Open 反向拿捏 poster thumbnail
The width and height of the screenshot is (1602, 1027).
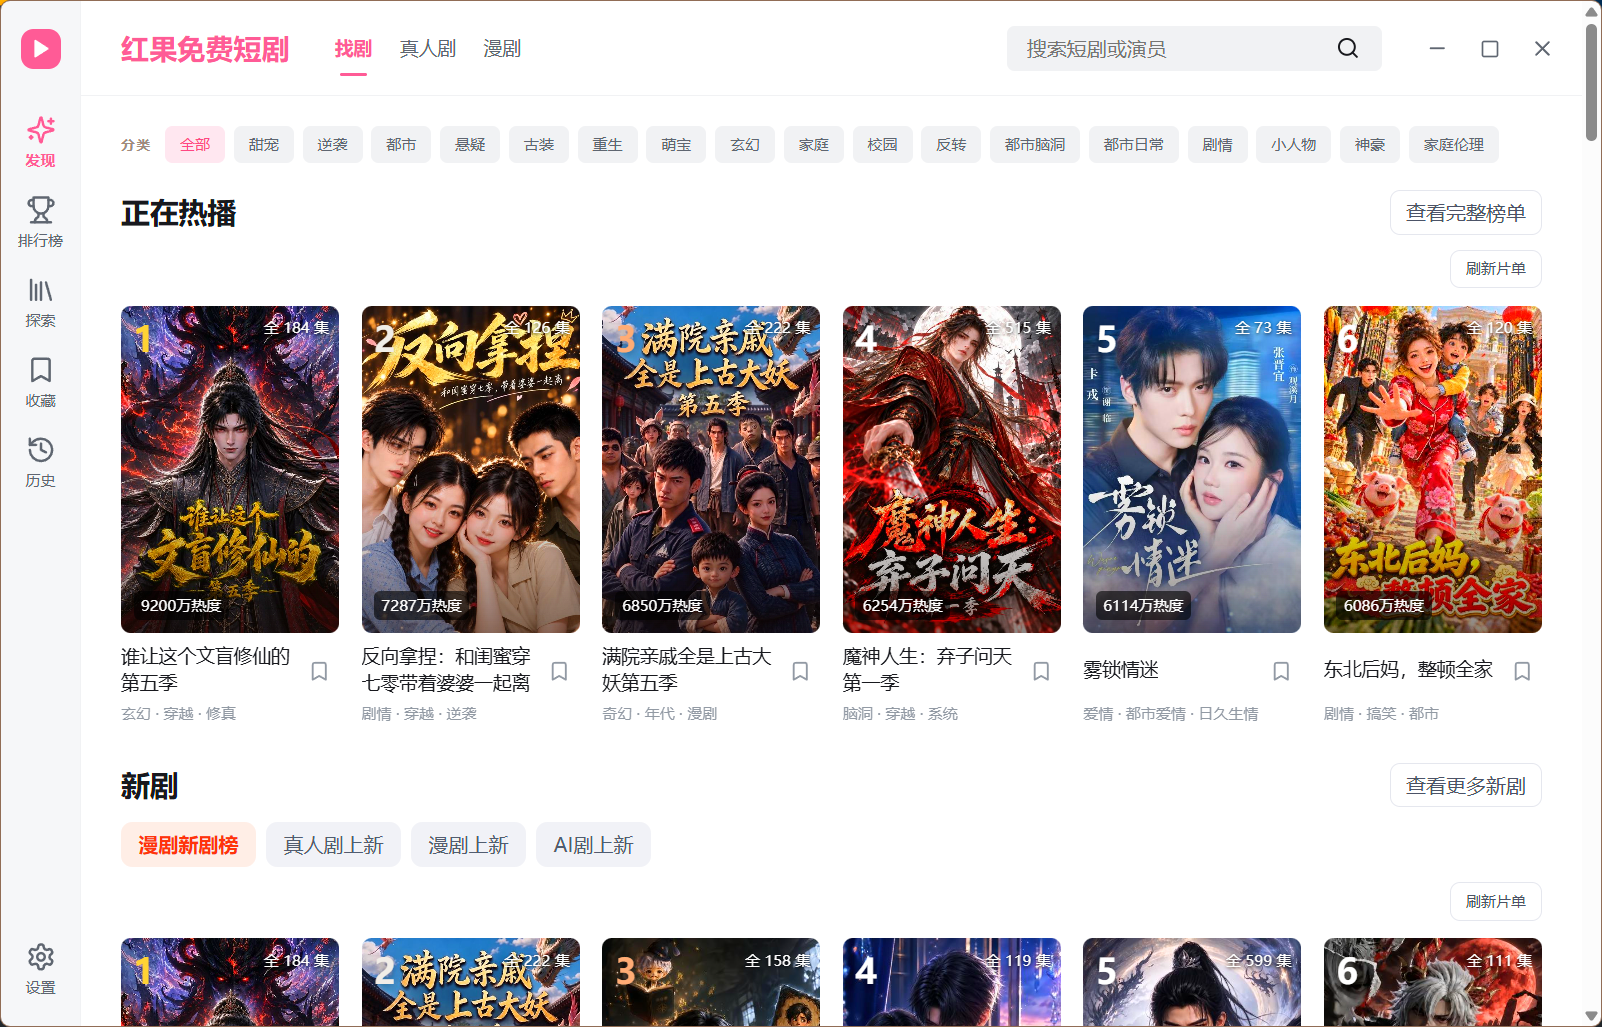(471, 469)
